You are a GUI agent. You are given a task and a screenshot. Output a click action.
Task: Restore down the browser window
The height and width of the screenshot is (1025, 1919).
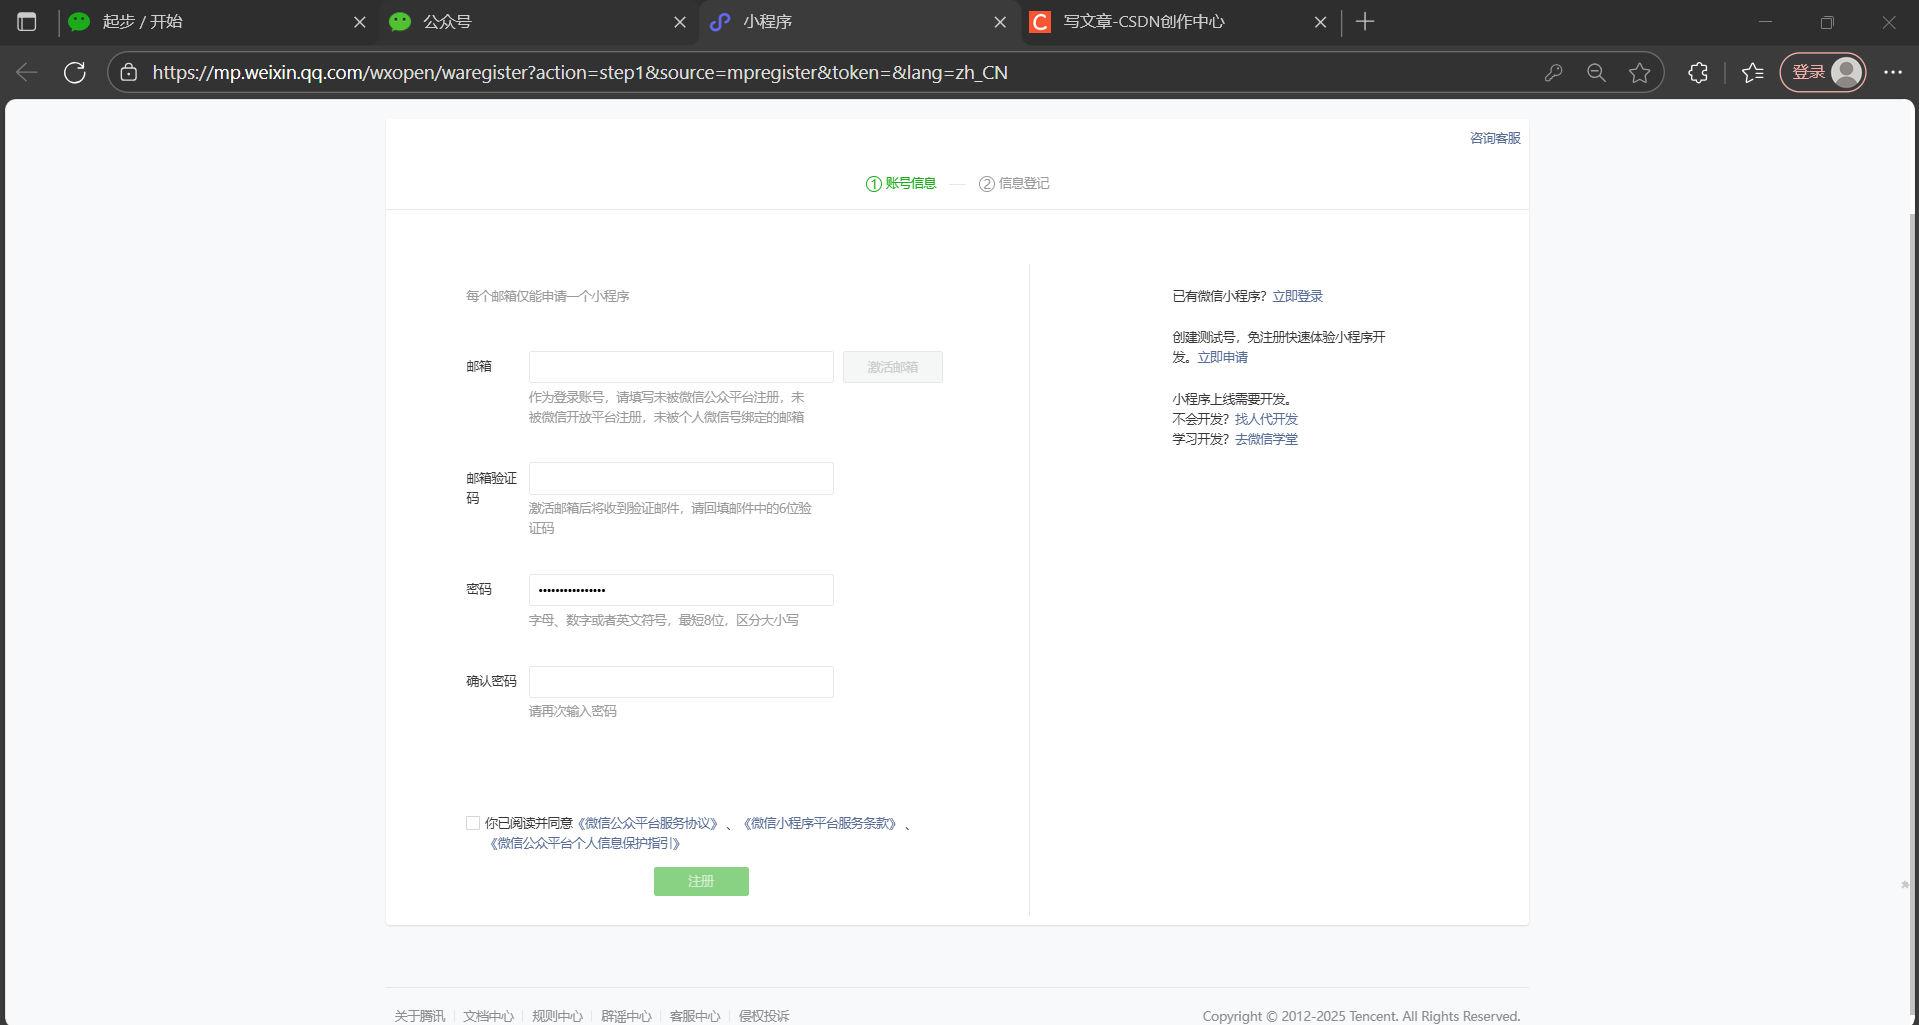coord(1827,22)
